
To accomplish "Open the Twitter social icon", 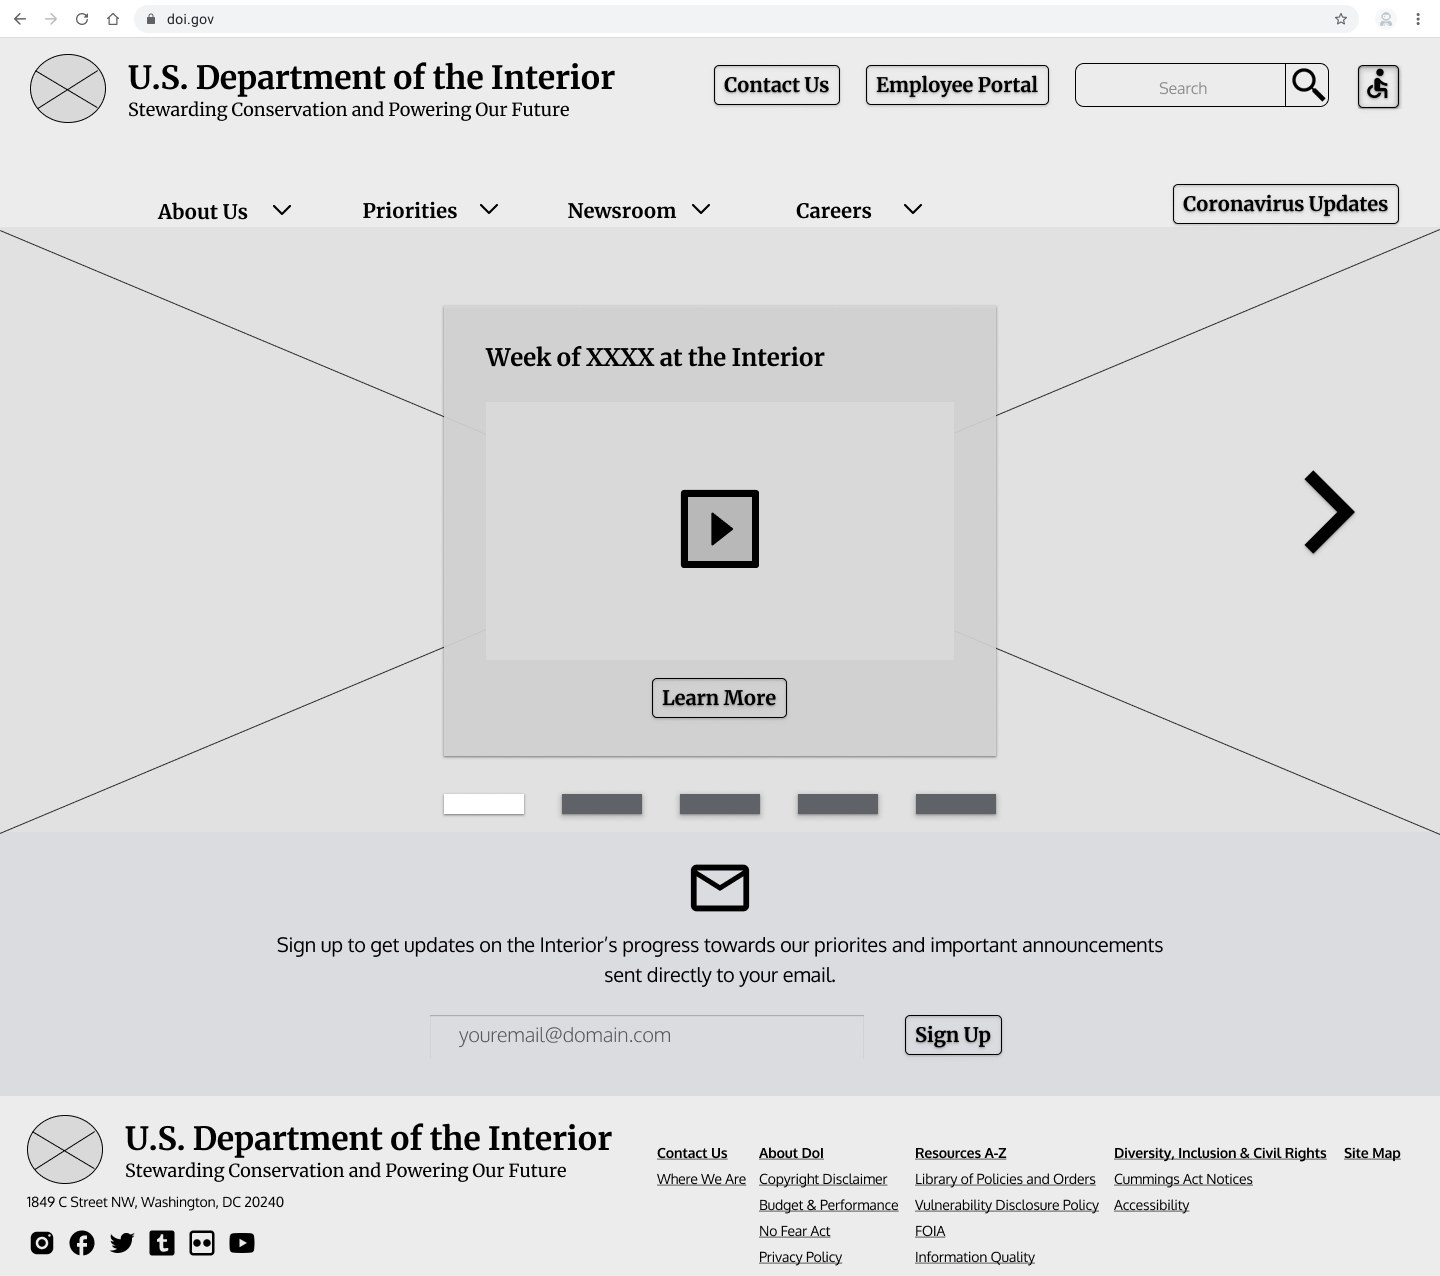I will 122,1243.
